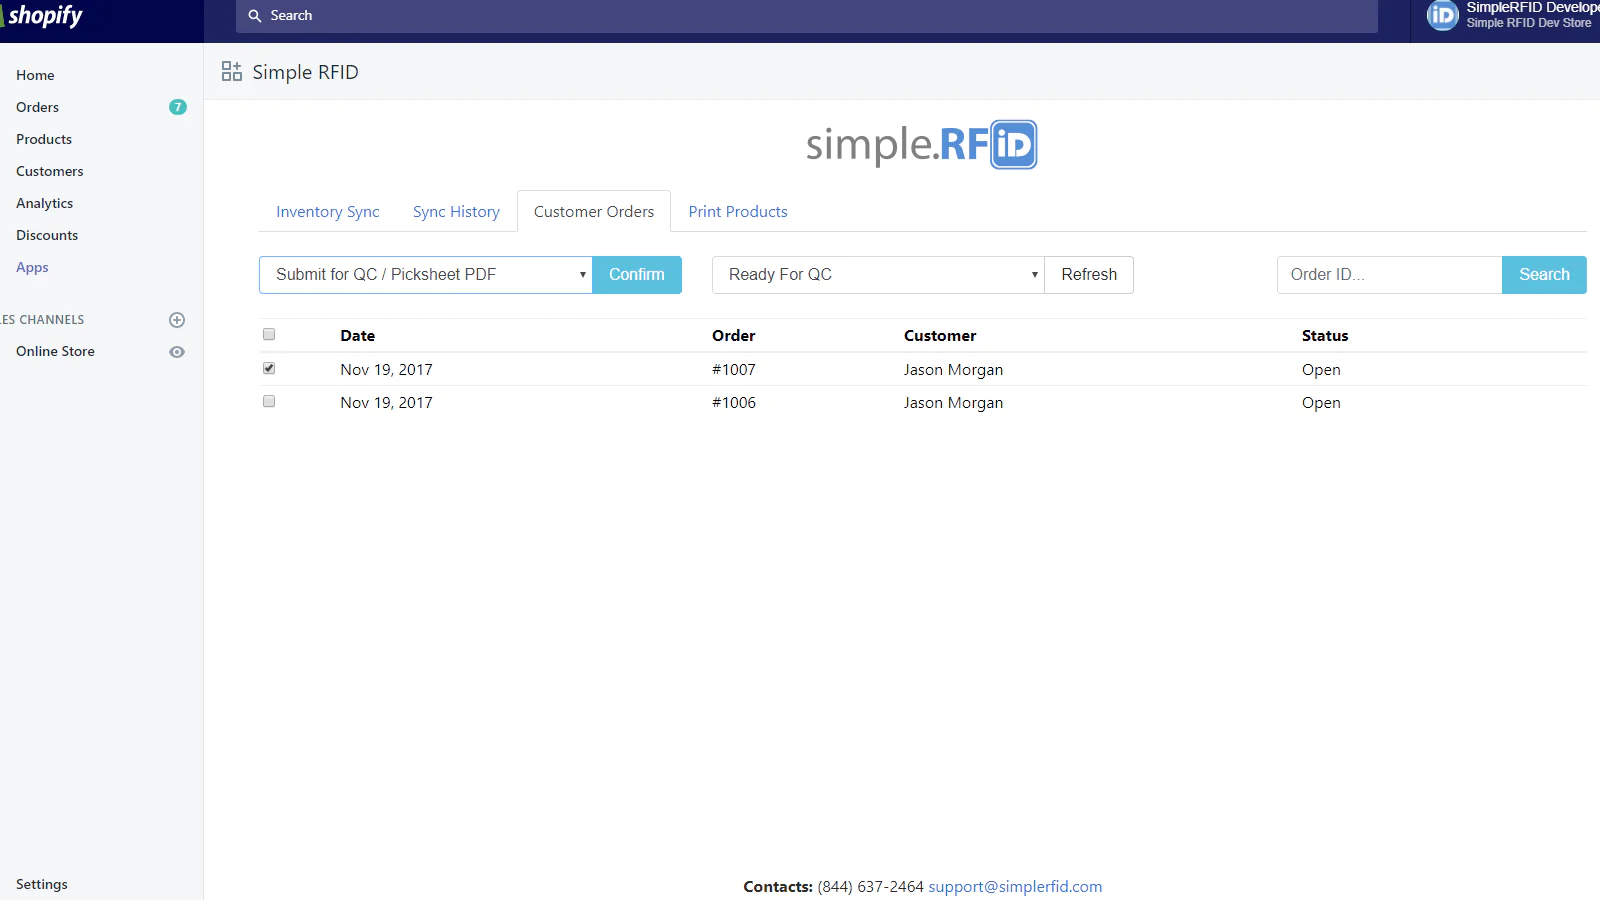Click the Nov 19, 2017 date of order #1006
1600x900 pixels.
(x=386, y=403)
